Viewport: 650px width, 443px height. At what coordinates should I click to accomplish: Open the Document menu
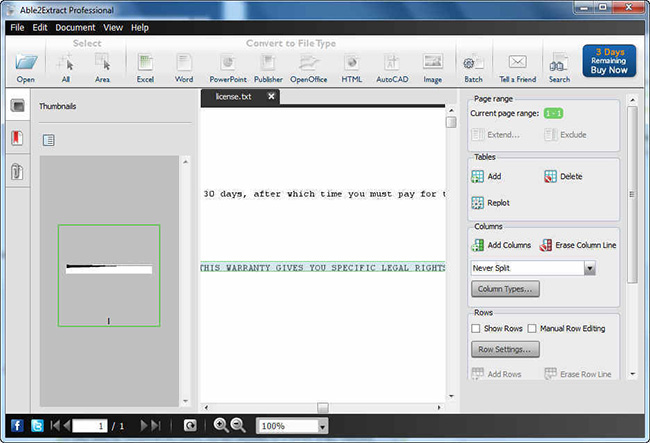75,28
